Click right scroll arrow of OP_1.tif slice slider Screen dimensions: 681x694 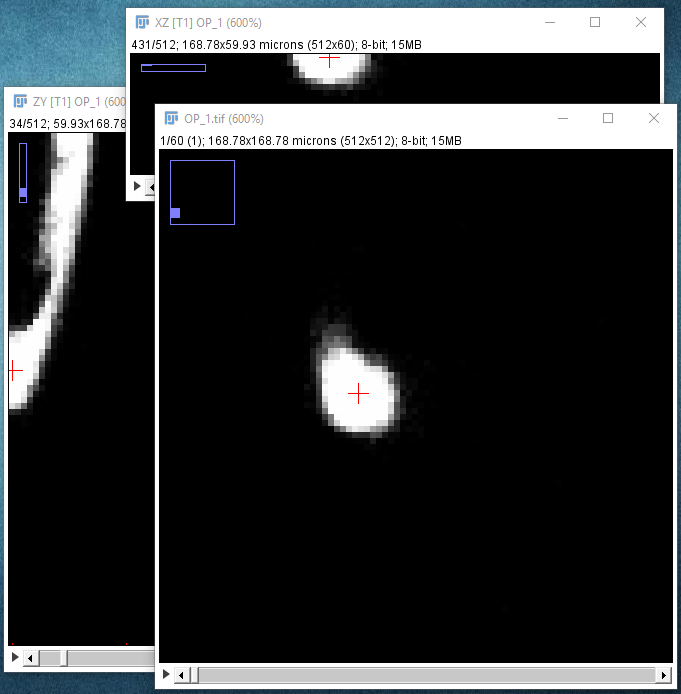coord(664,675)
